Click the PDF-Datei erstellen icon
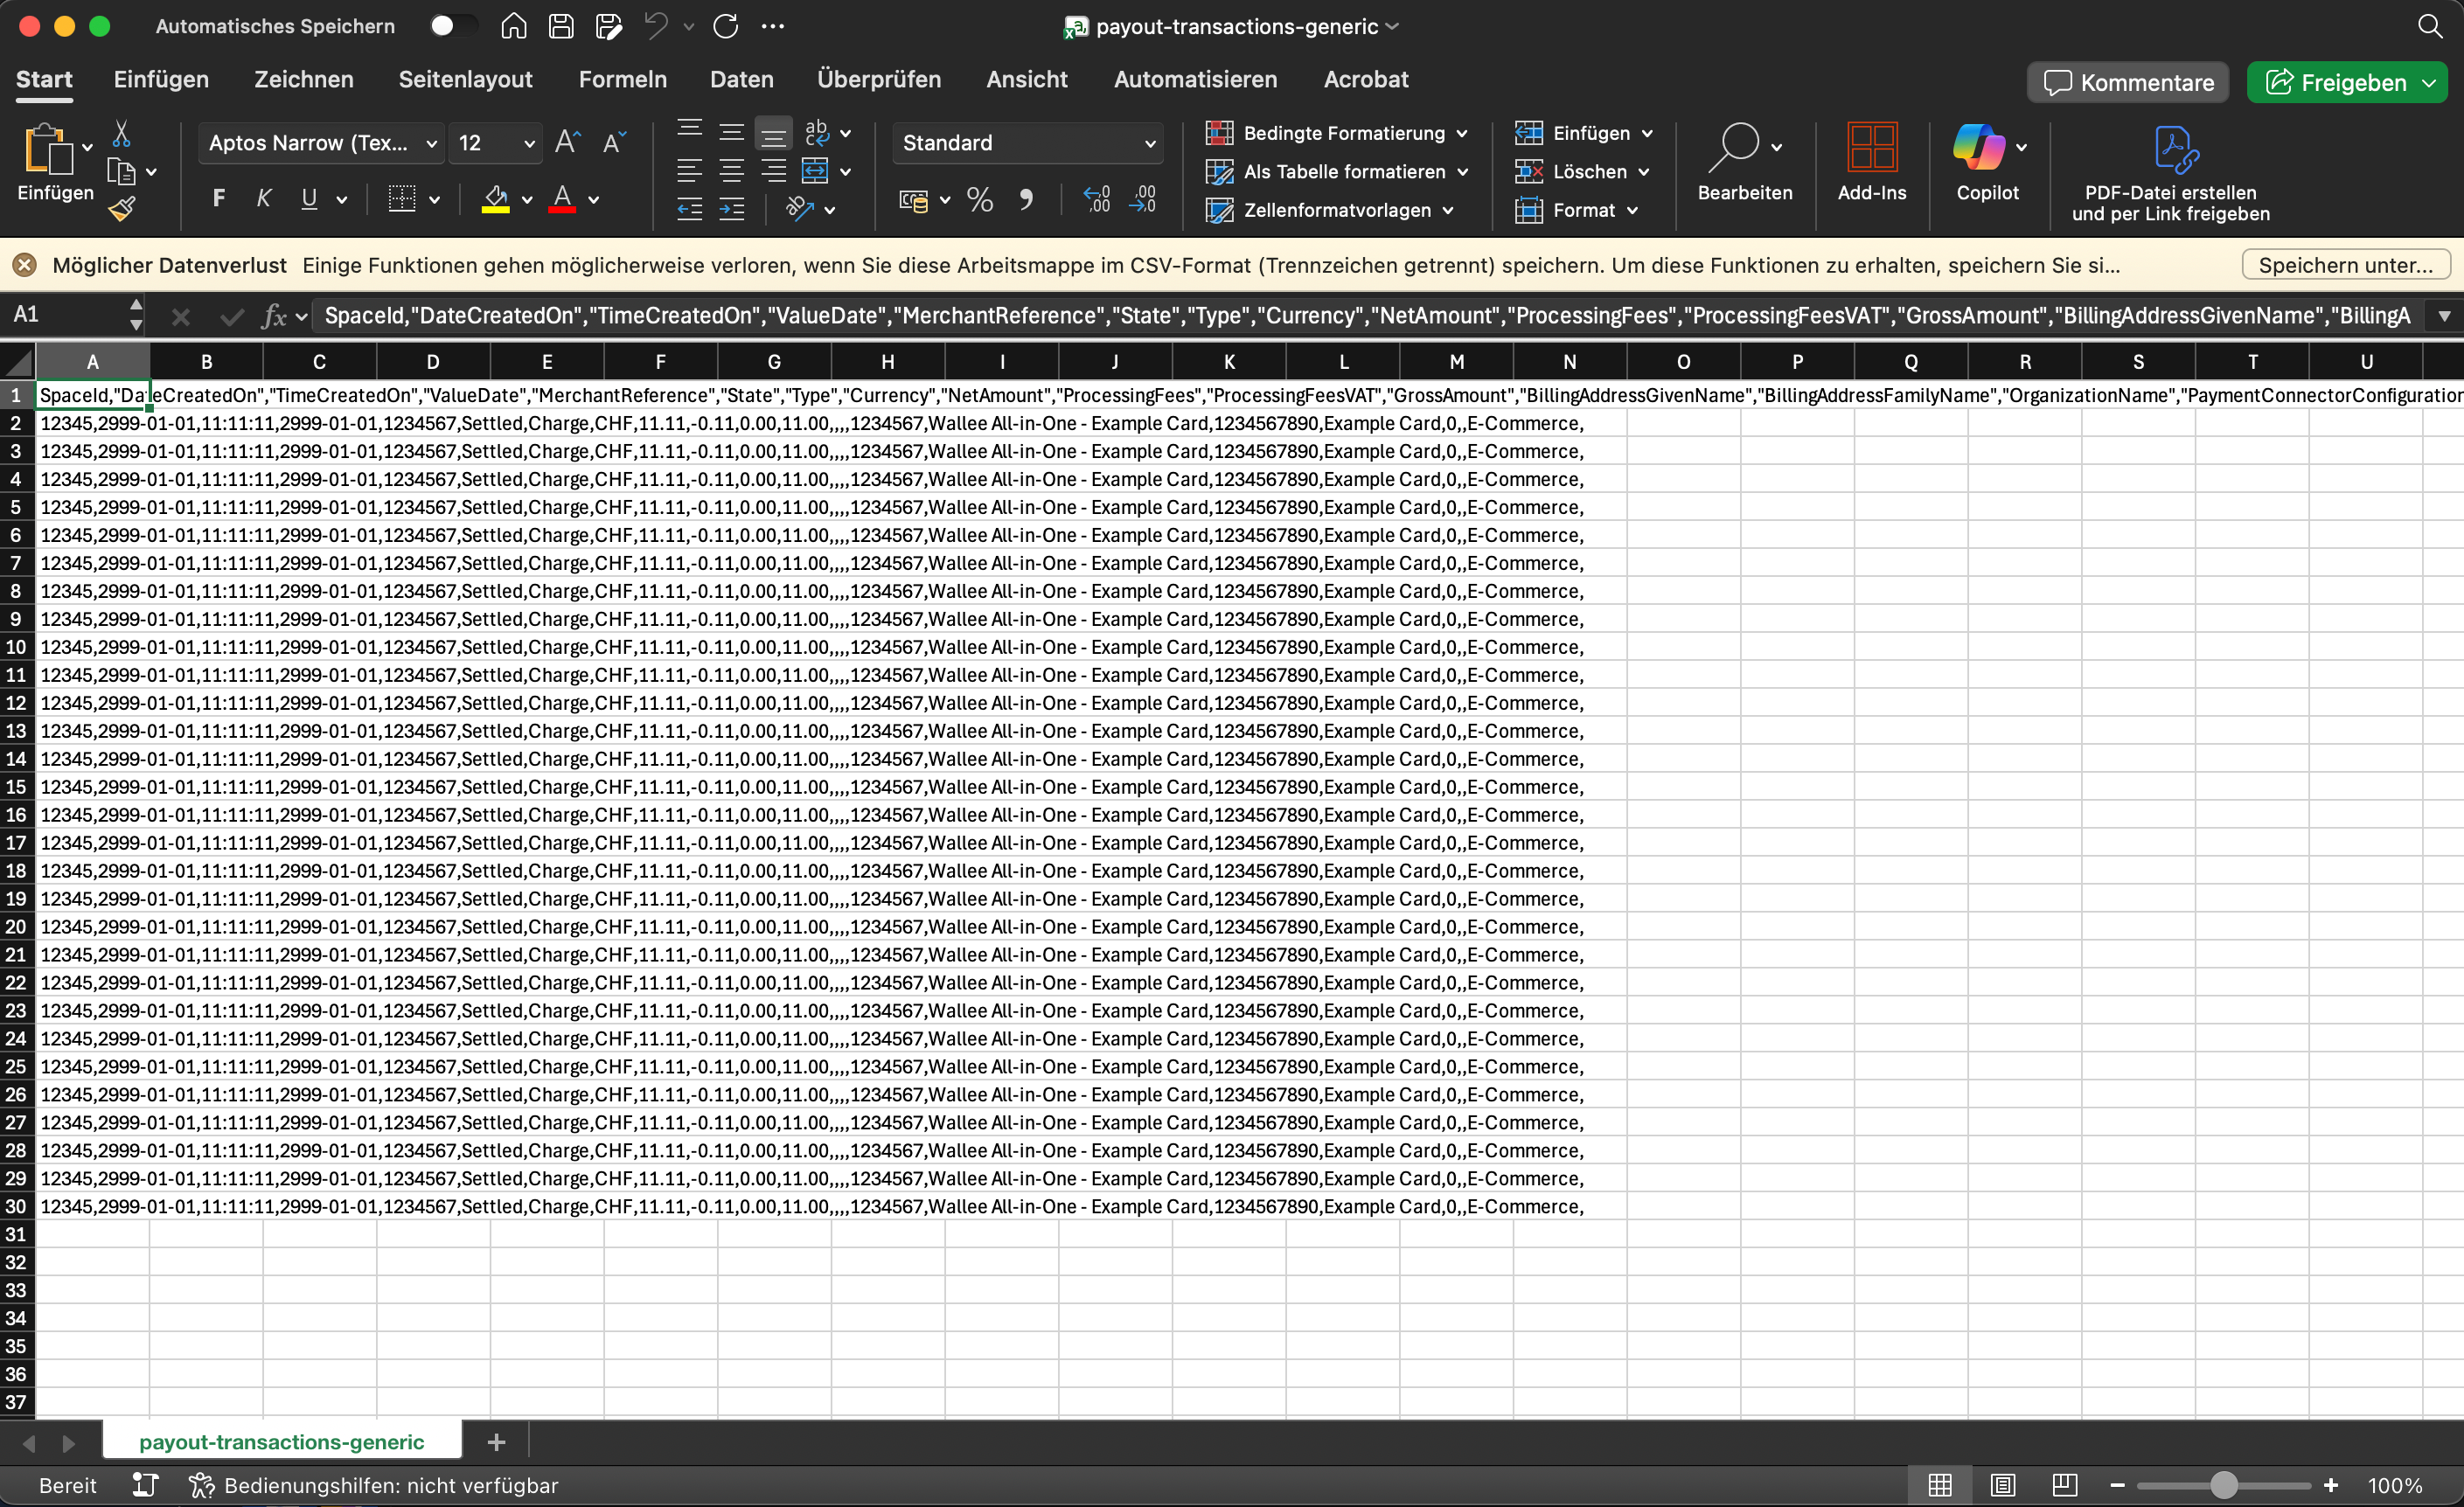The height and width of the screenshot is (1507, 2464). 2174,149
